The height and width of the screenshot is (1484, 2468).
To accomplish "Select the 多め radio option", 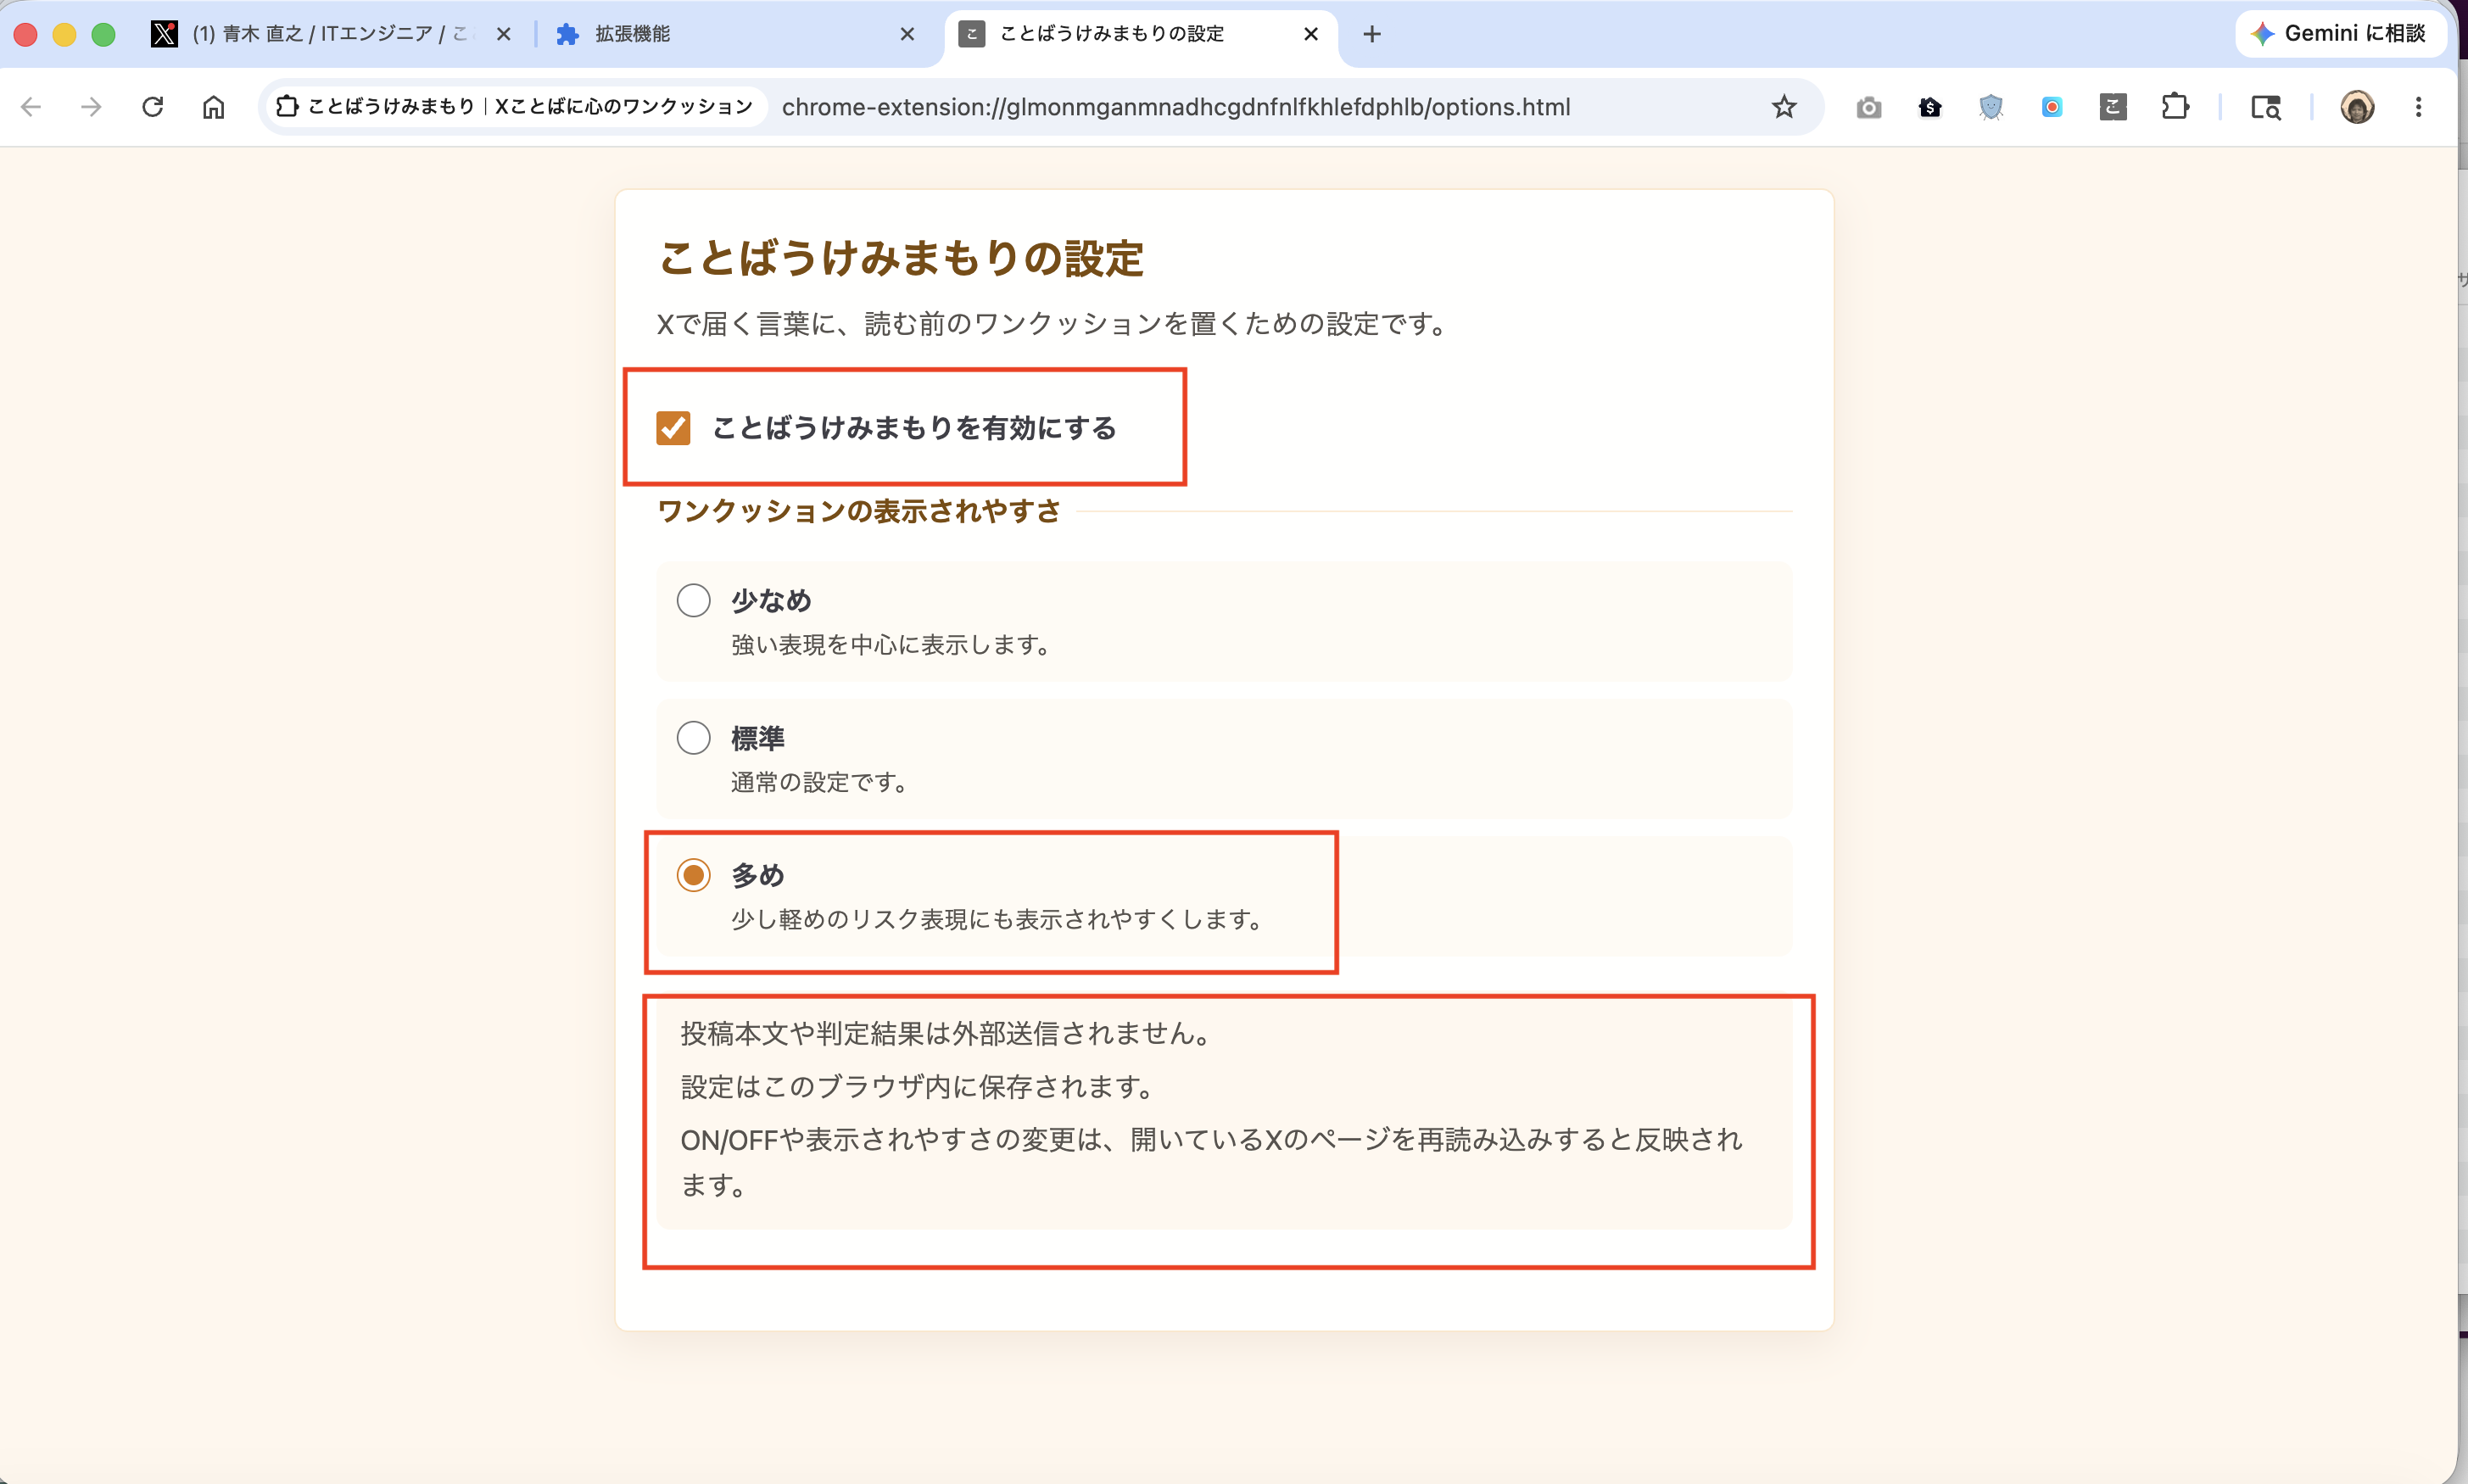I will click(693, 875).
